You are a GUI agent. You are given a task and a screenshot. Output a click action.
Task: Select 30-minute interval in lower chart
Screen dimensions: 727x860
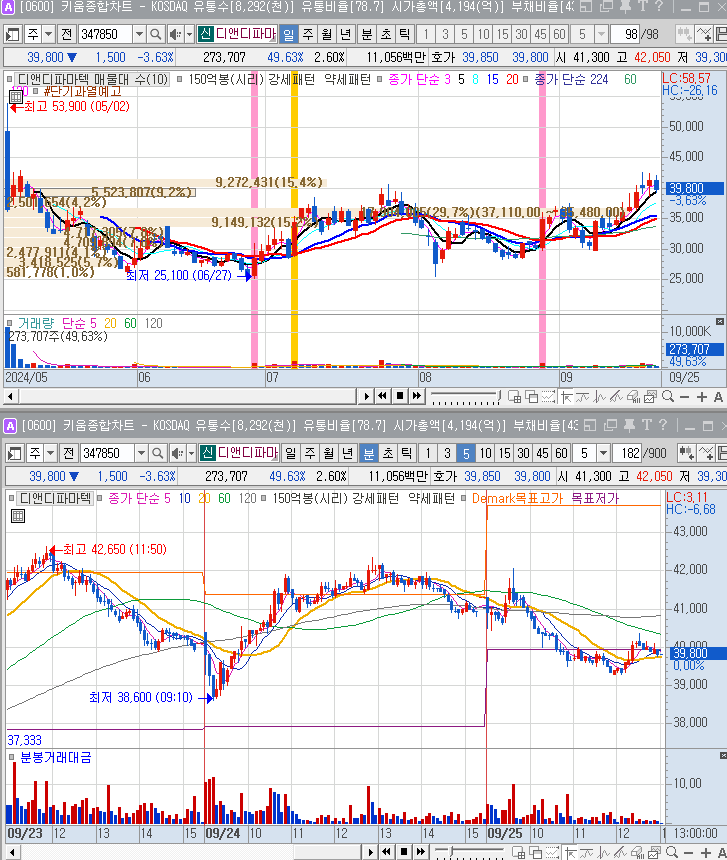click(523, 454)
